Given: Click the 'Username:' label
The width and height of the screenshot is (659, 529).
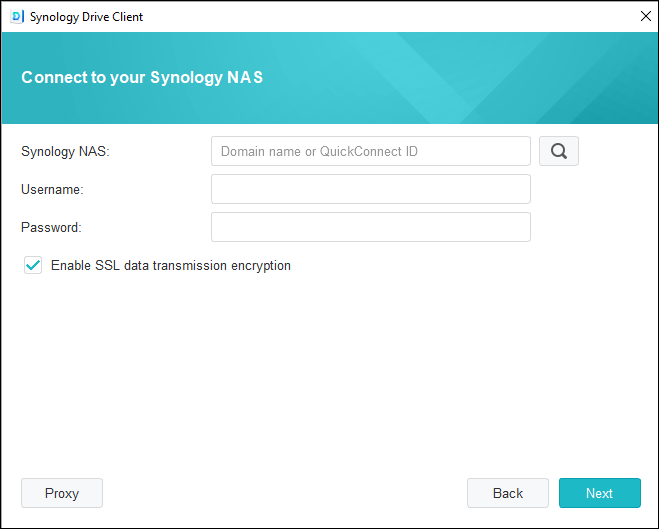Looking at the screenshot, I should click(52, 189).
